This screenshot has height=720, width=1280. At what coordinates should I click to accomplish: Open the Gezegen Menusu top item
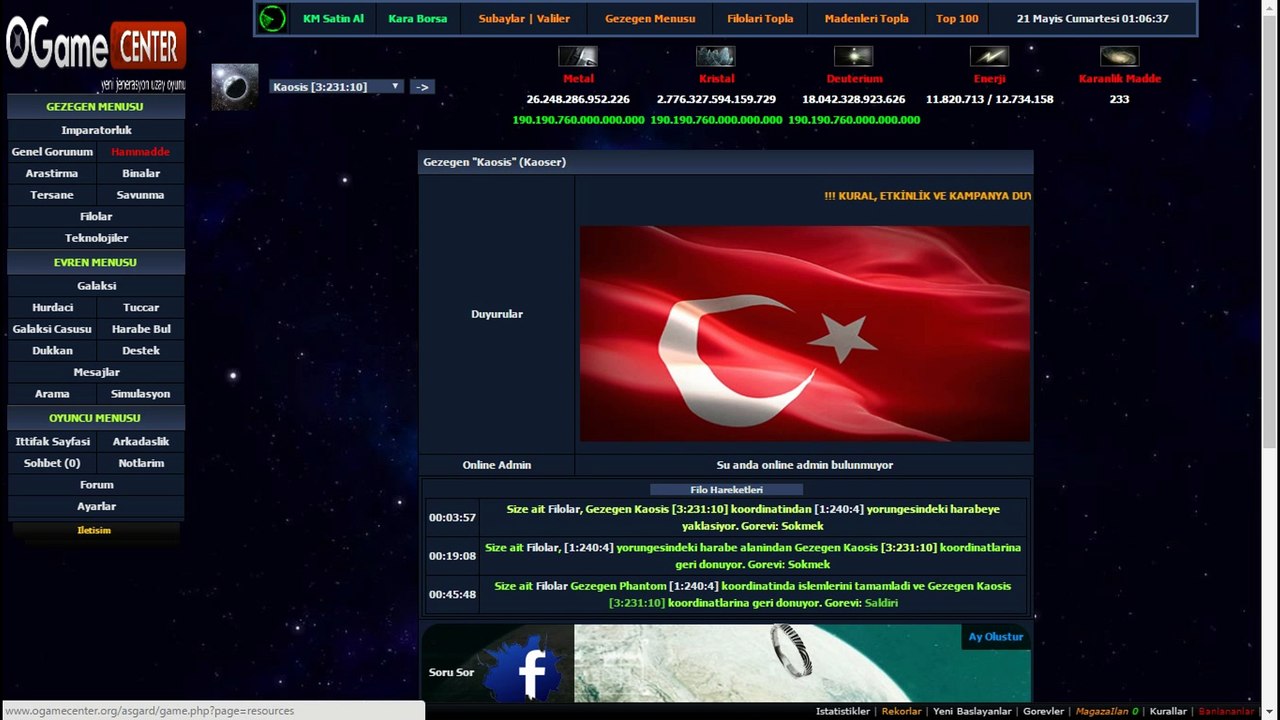650,19
